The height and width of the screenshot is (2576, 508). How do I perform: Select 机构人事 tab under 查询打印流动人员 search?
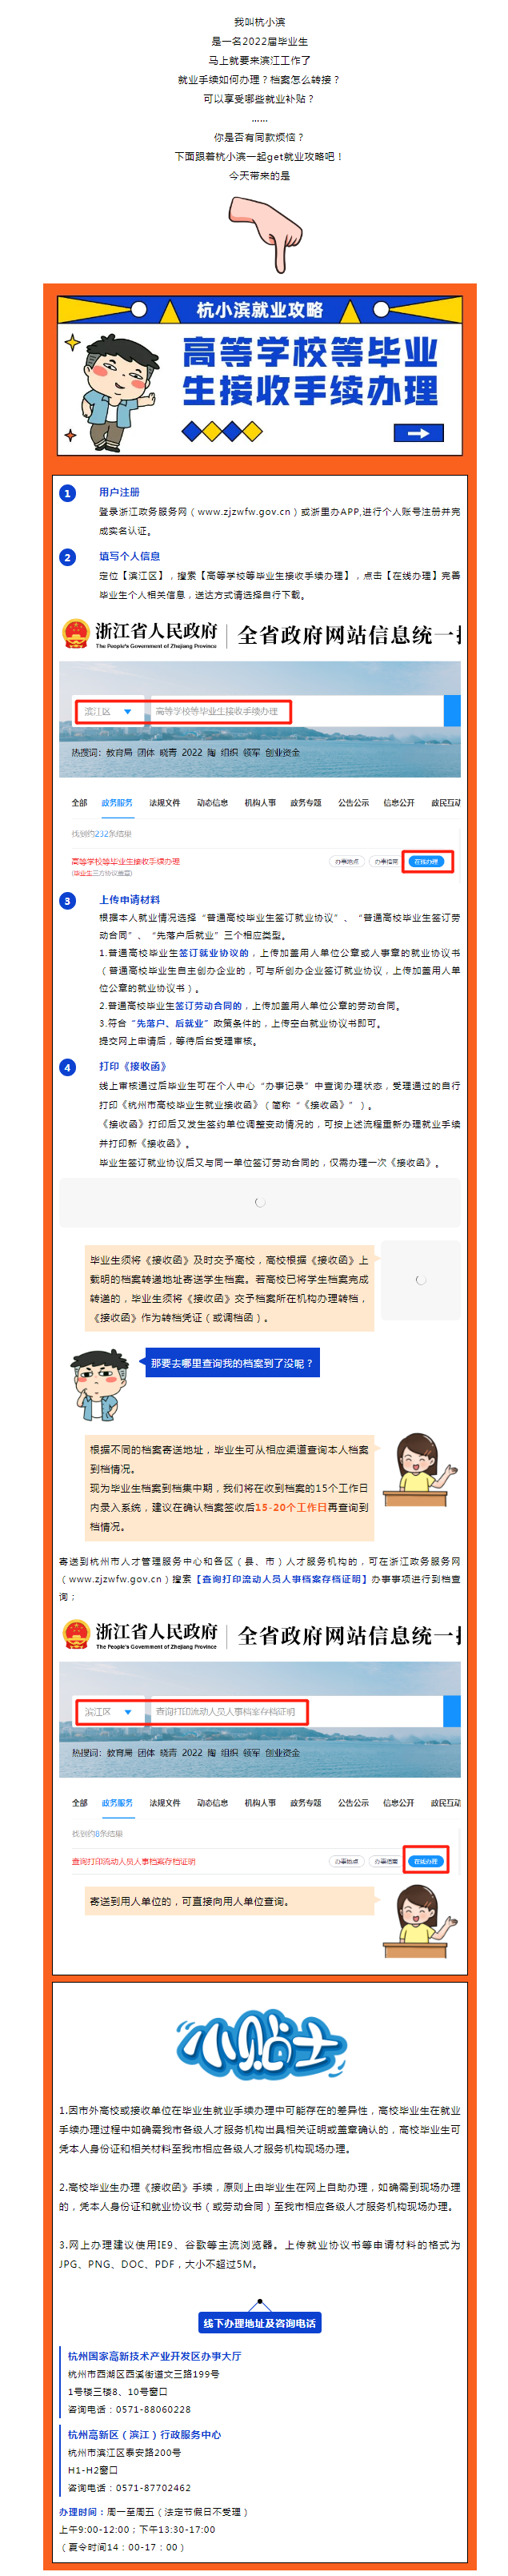[x=260, y=1802]
